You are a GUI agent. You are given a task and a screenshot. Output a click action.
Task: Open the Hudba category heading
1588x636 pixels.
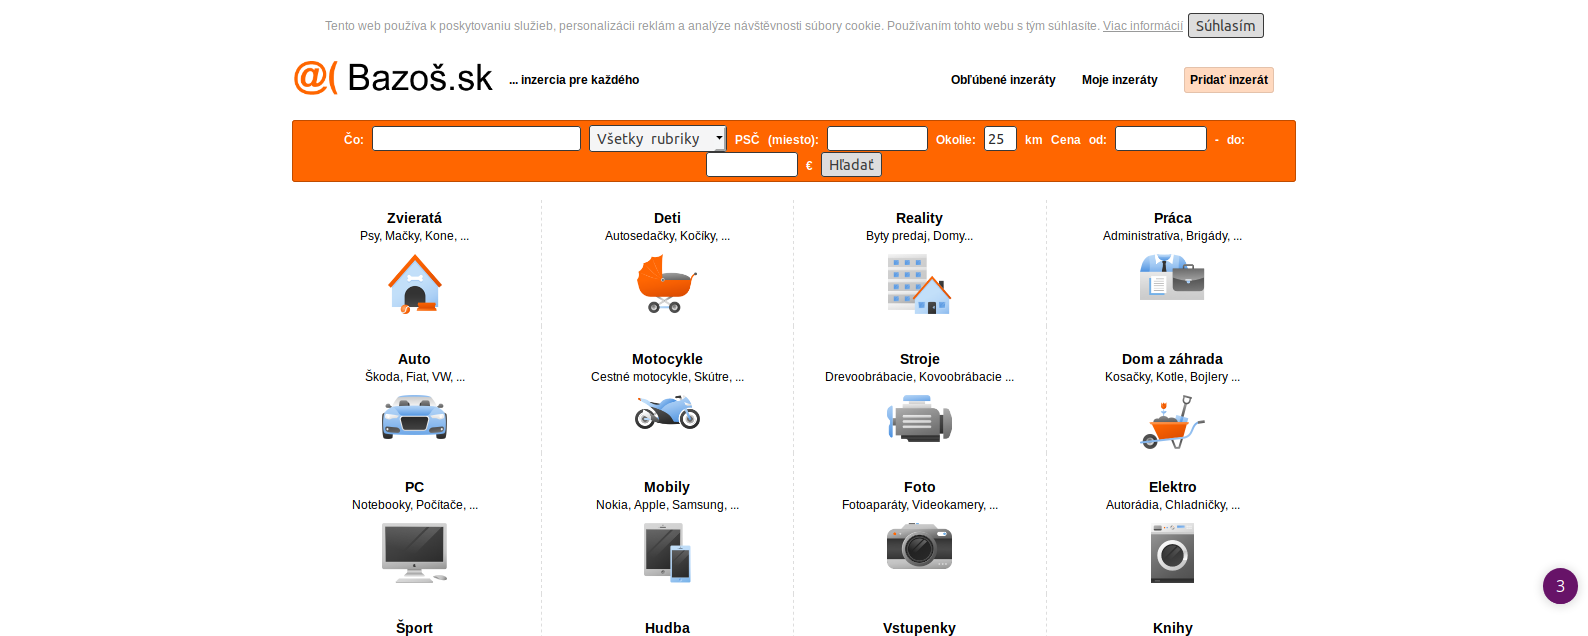coord(667,628)
